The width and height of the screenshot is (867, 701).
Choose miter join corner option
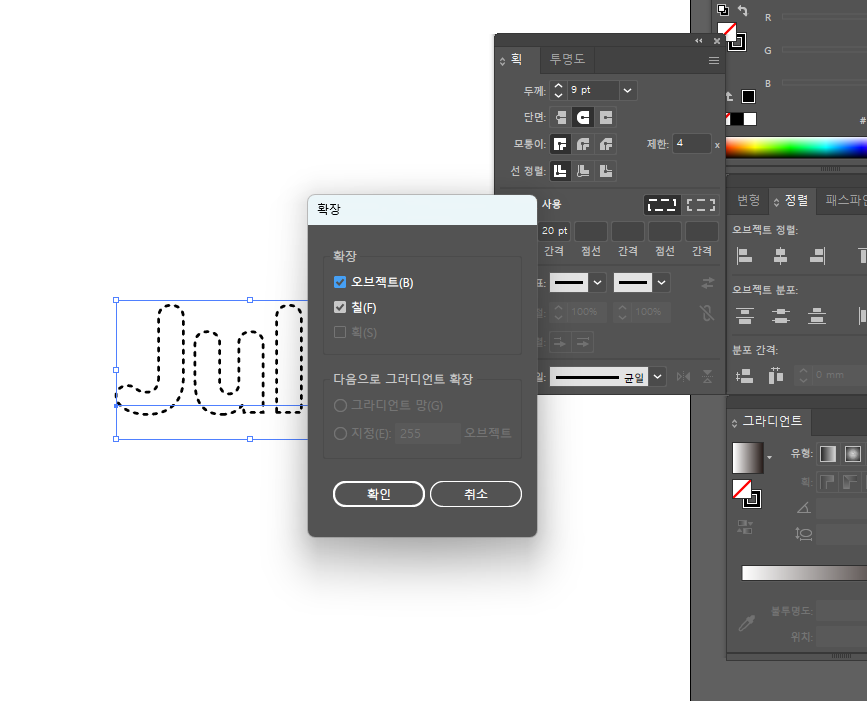561,144
